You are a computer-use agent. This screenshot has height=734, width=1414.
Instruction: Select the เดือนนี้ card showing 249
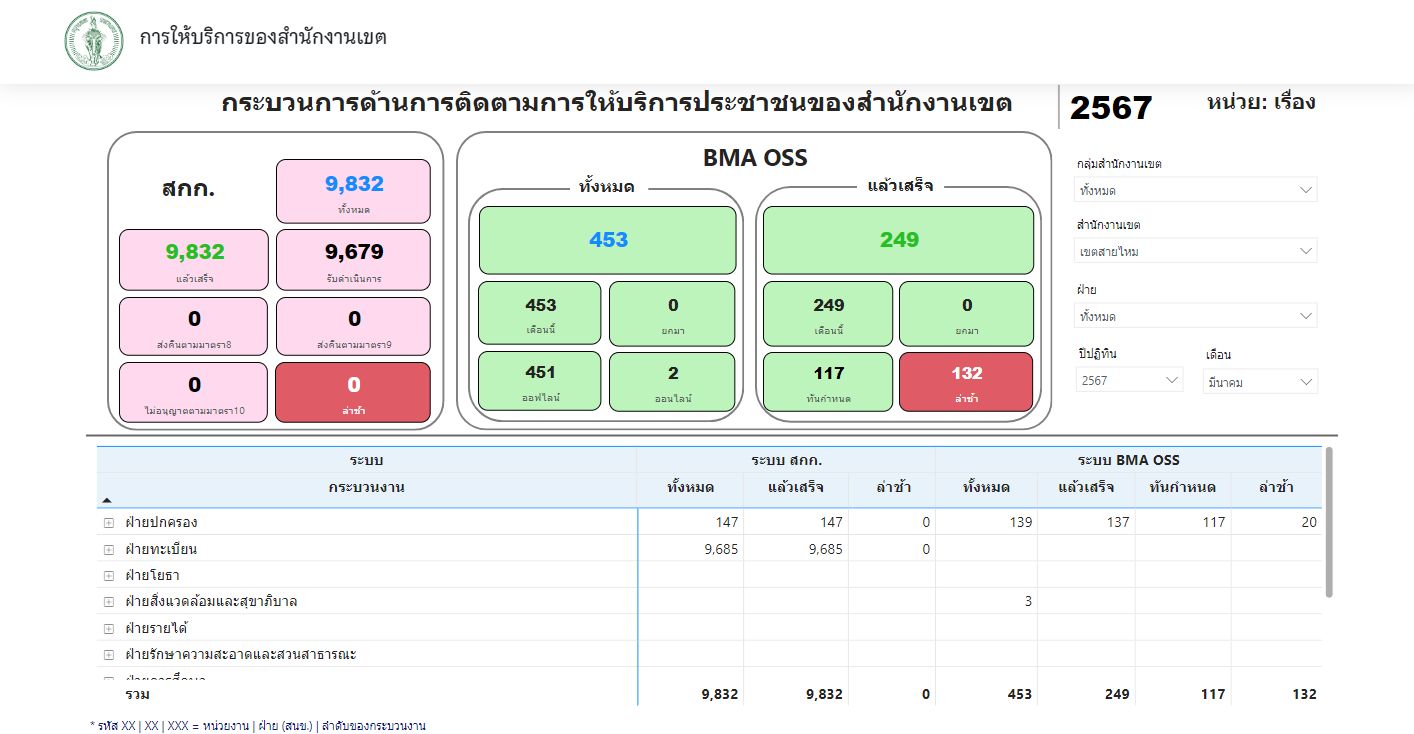(828, 313)
